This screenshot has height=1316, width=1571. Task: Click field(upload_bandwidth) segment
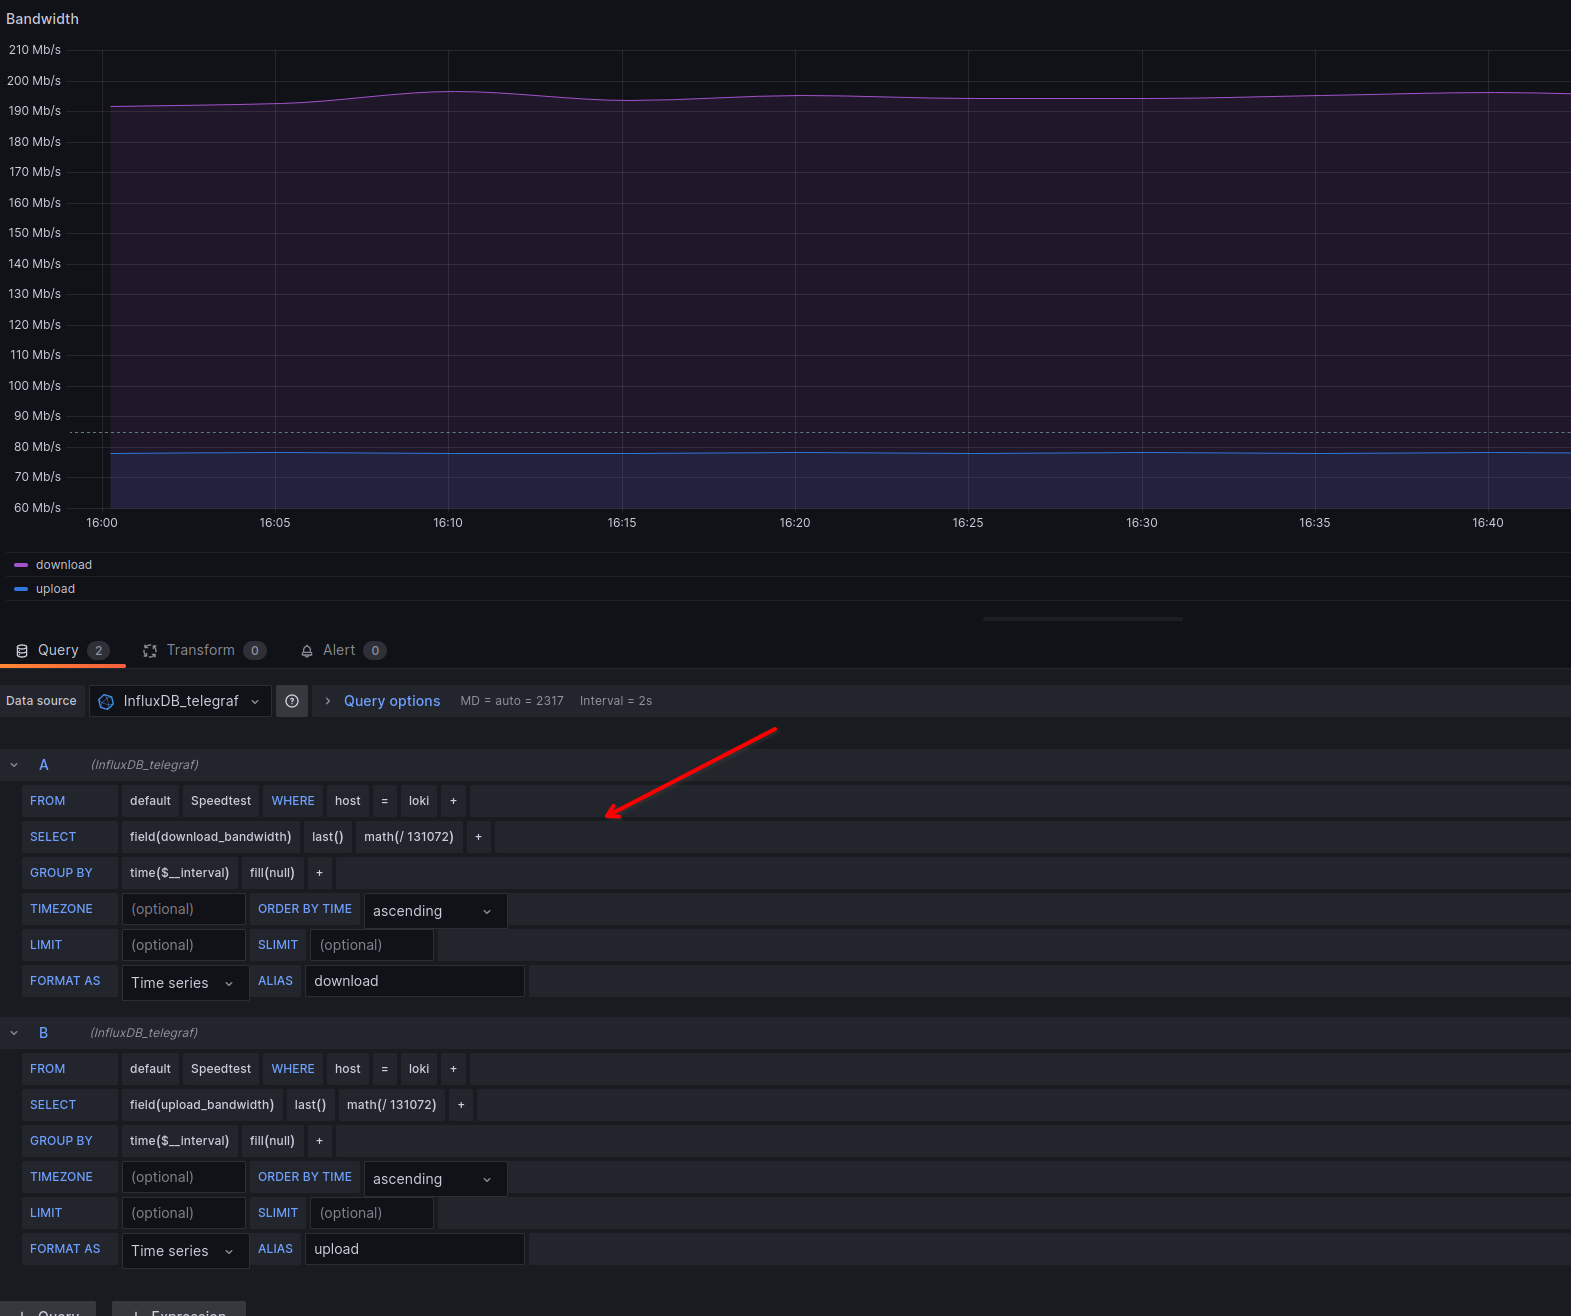coord(202,1105)
